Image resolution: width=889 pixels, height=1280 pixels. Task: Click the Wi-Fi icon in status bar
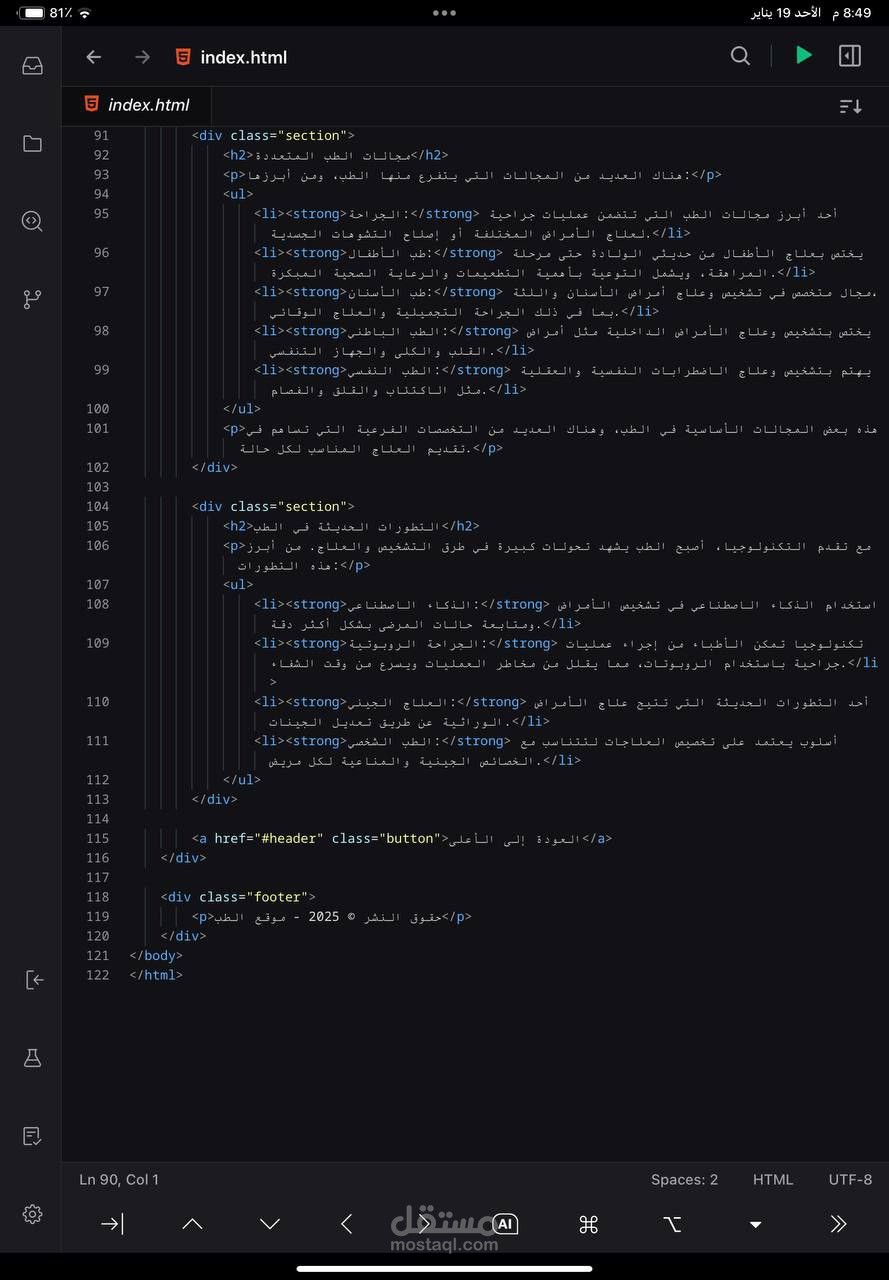84,13
